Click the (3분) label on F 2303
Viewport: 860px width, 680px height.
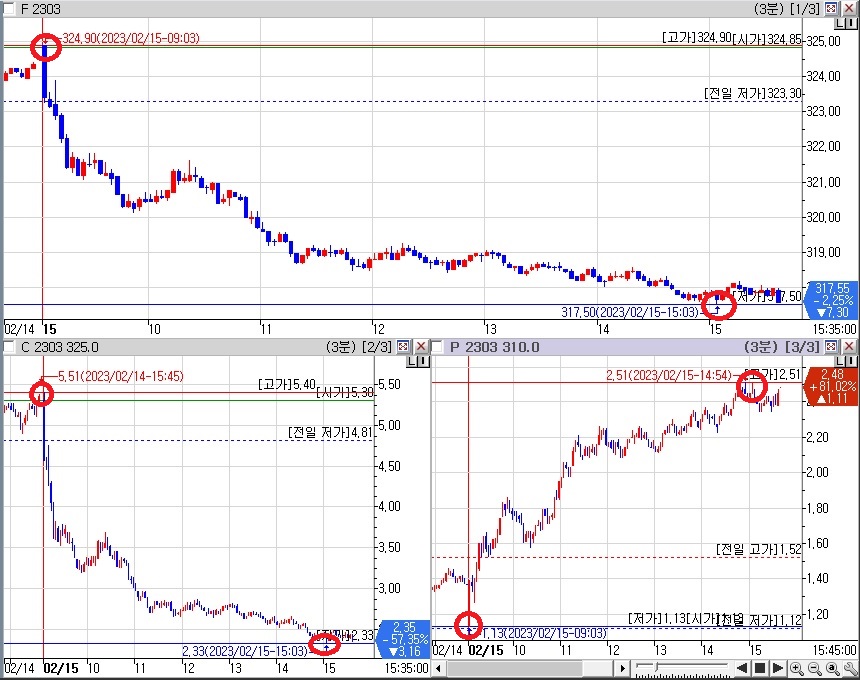(x=769, y=9)
